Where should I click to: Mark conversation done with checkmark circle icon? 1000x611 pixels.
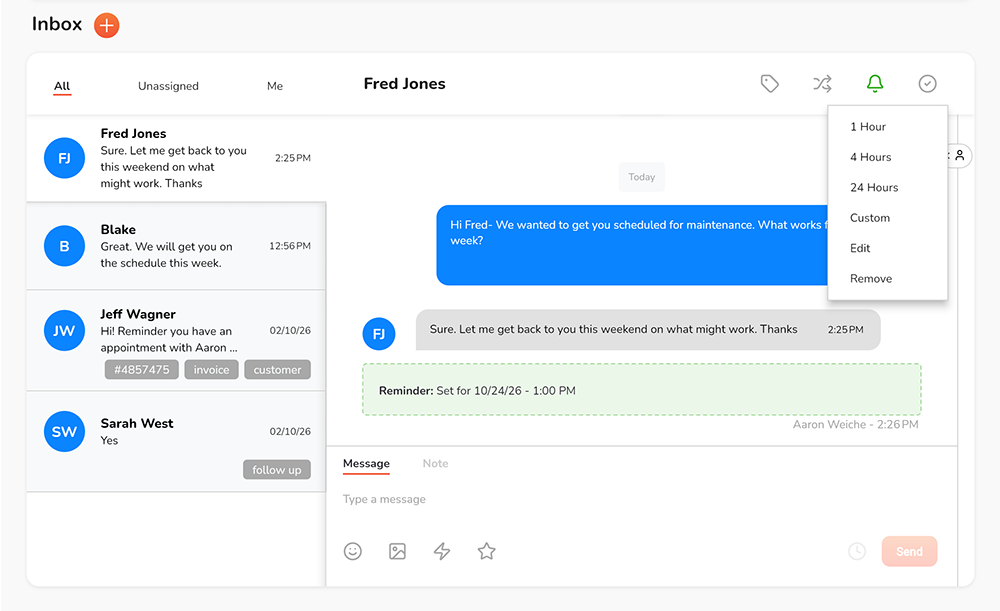pyautogui.click(x=927, y=84)
